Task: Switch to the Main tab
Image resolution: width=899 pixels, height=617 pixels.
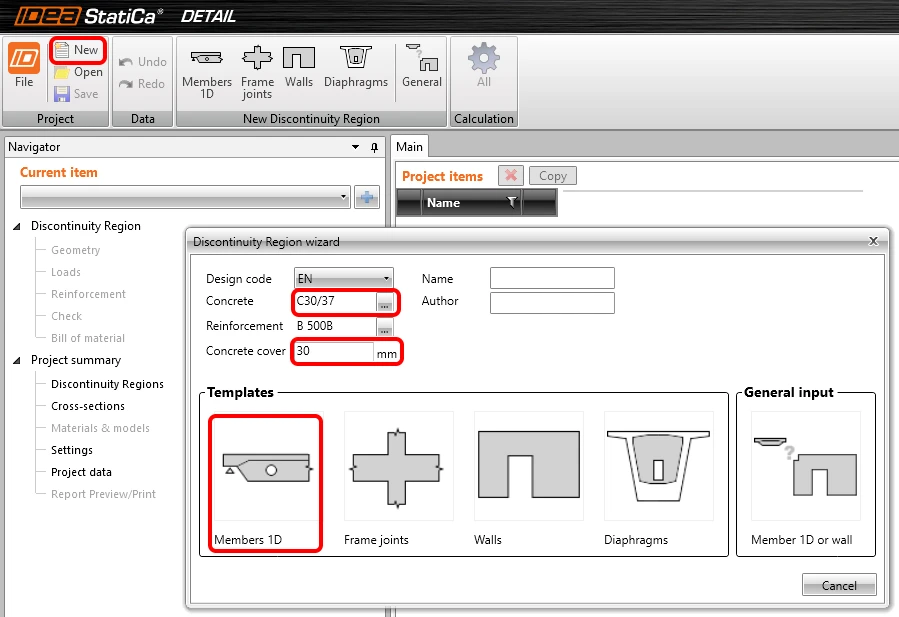Action: pyautogui.click(x=409, y=147)
